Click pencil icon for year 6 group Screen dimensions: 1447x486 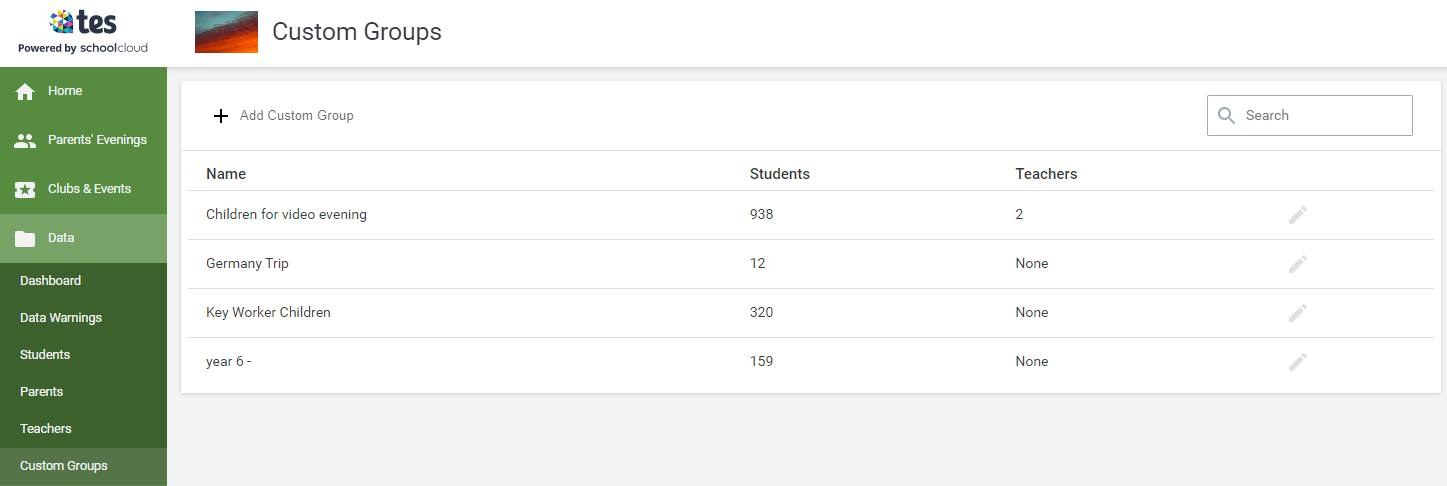click(1297, 362)
